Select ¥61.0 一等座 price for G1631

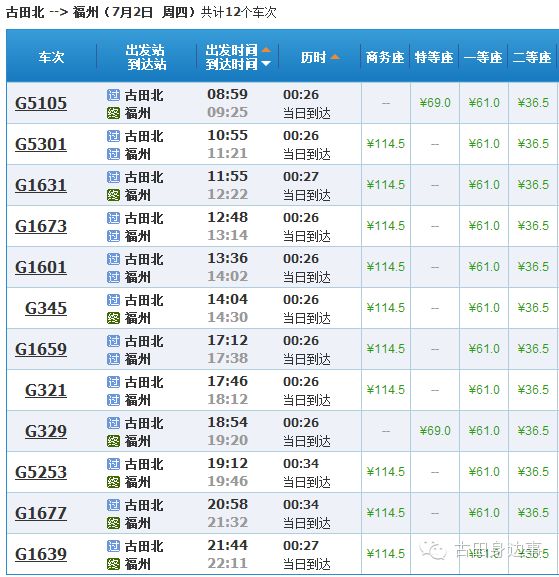pyautogui.click(x=484, y=185)
